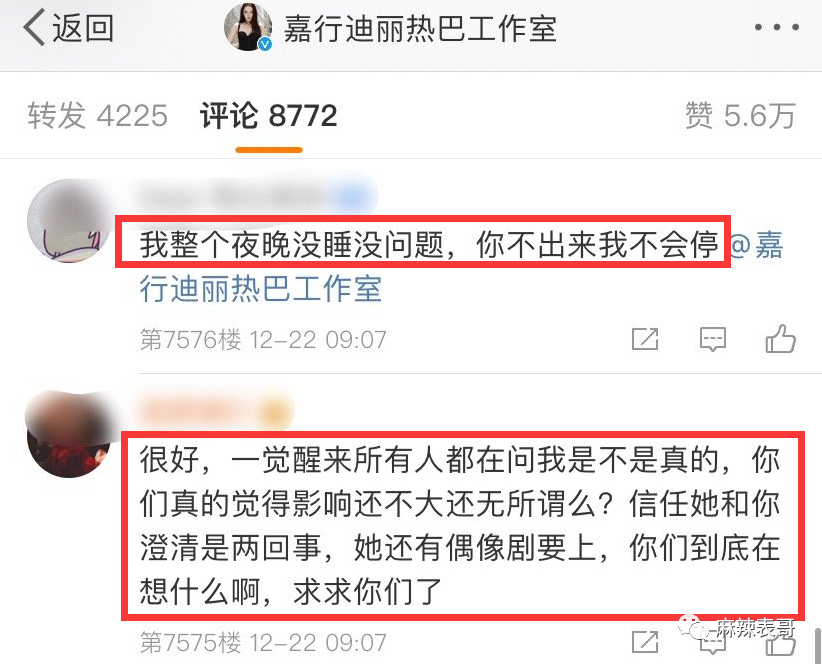Repost the comment on floor 第7575楼
The image size is (822, 664).
(x=645, y=642)
